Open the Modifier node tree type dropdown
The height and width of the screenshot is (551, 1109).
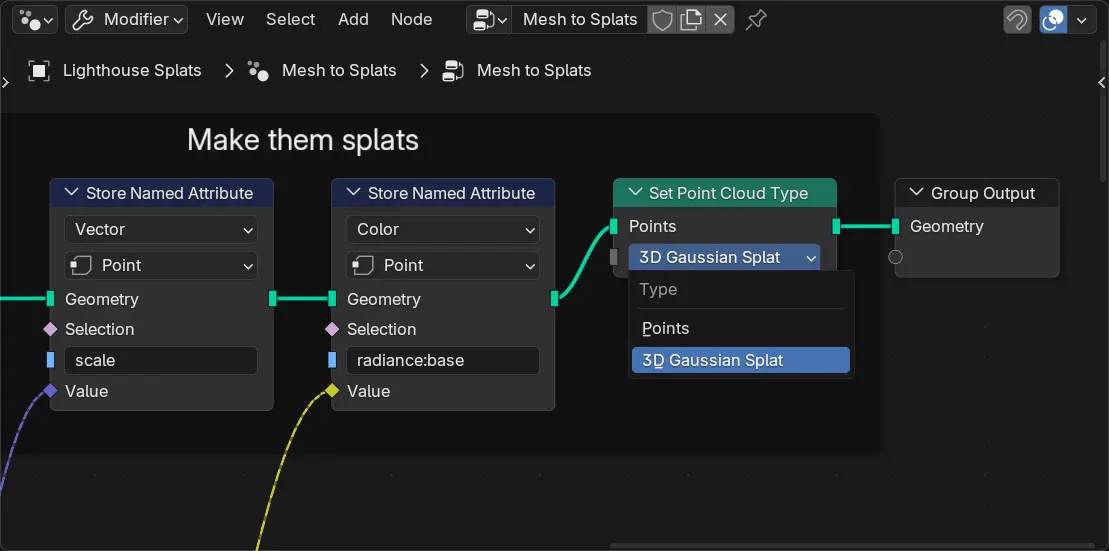point(127,20)
